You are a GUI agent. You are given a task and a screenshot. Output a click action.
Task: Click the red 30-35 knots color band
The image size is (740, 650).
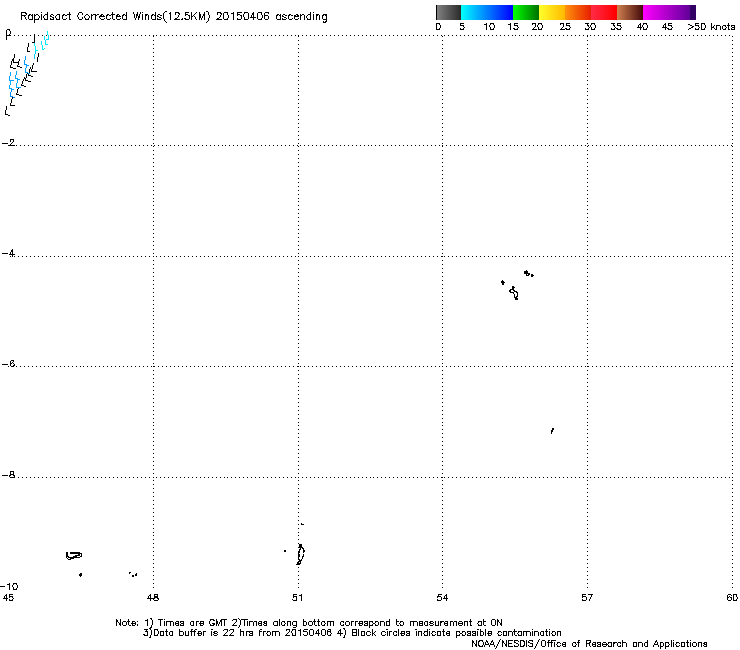(x=604, y=12)
